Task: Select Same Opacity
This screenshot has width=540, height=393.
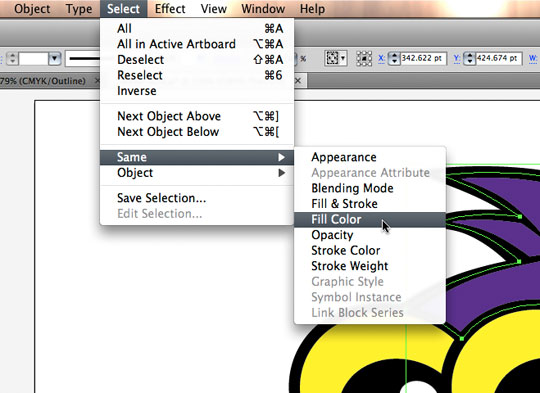Action: pyautogui.click(x=370, y=235)
